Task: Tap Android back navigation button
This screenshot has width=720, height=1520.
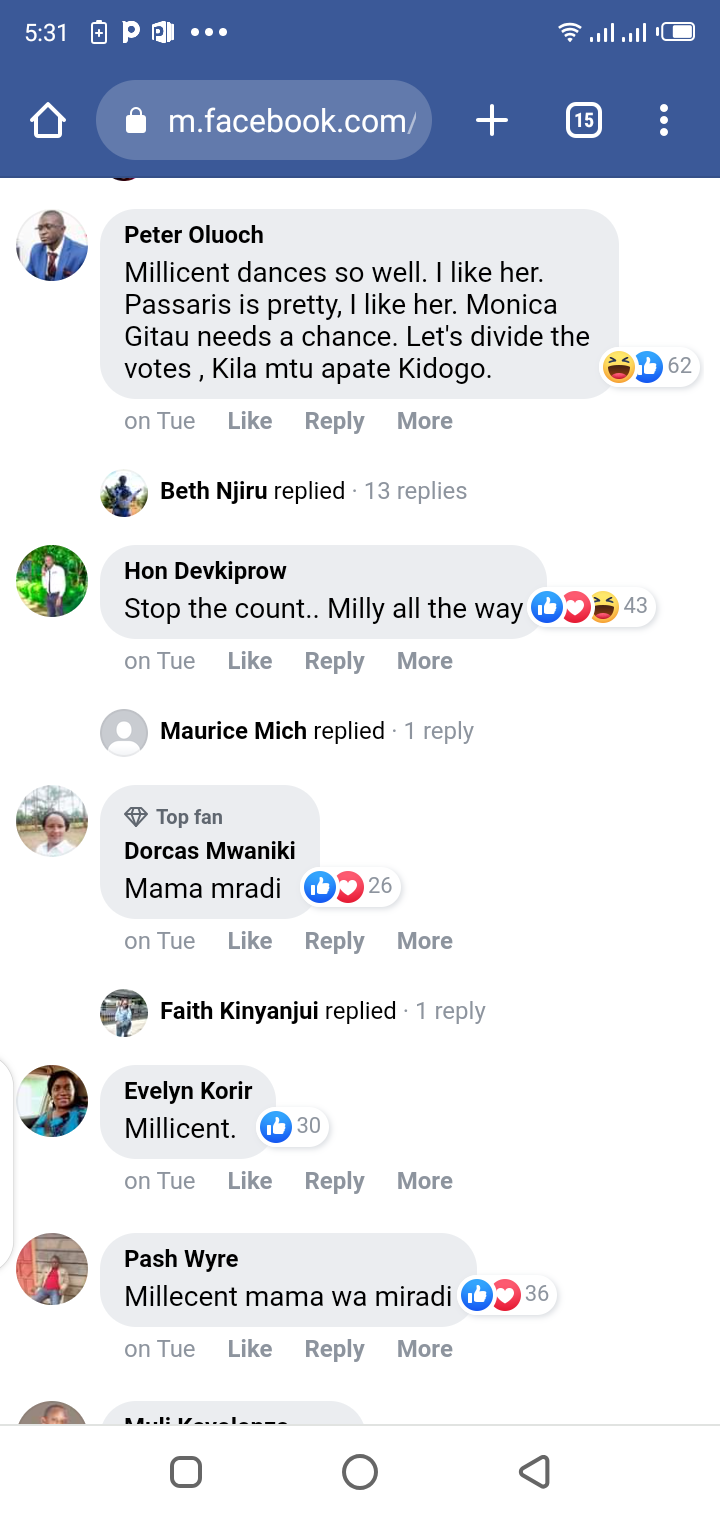Action: coord(534,1472)
